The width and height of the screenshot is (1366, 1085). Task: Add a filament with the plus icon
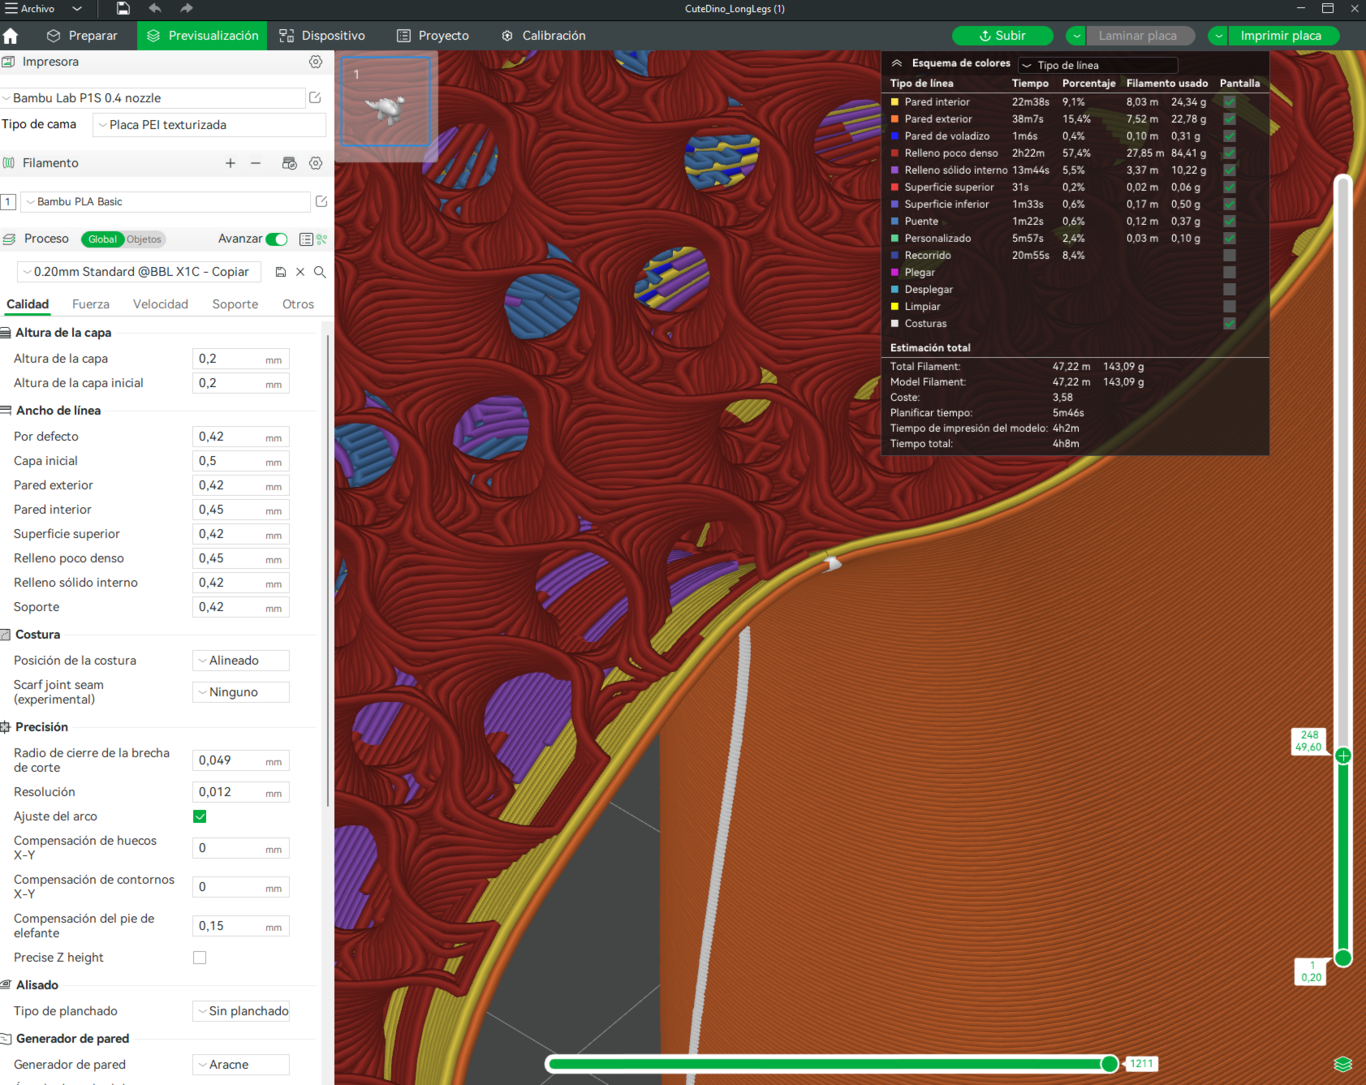(230, 163)
